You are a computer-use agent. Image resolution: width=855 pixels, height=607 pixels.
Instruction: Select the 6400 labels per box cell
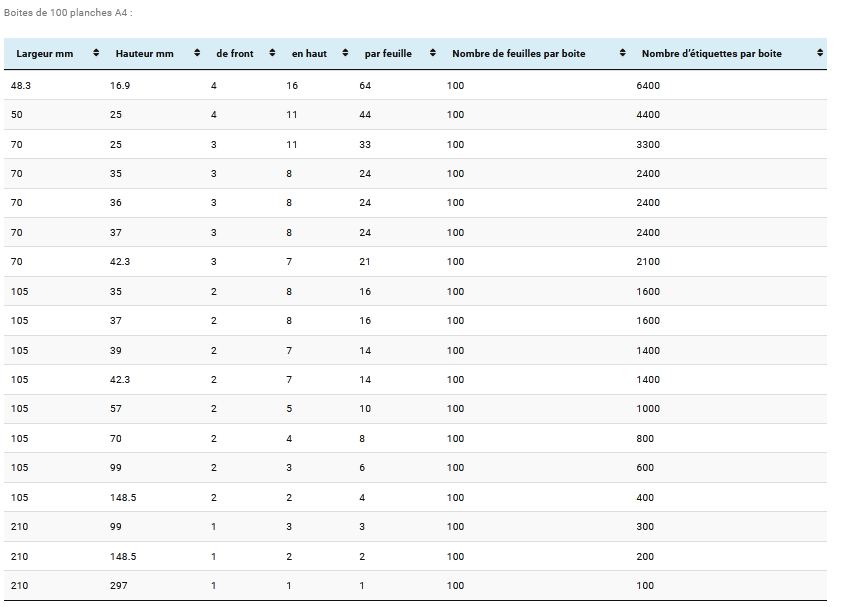[648, 86]
